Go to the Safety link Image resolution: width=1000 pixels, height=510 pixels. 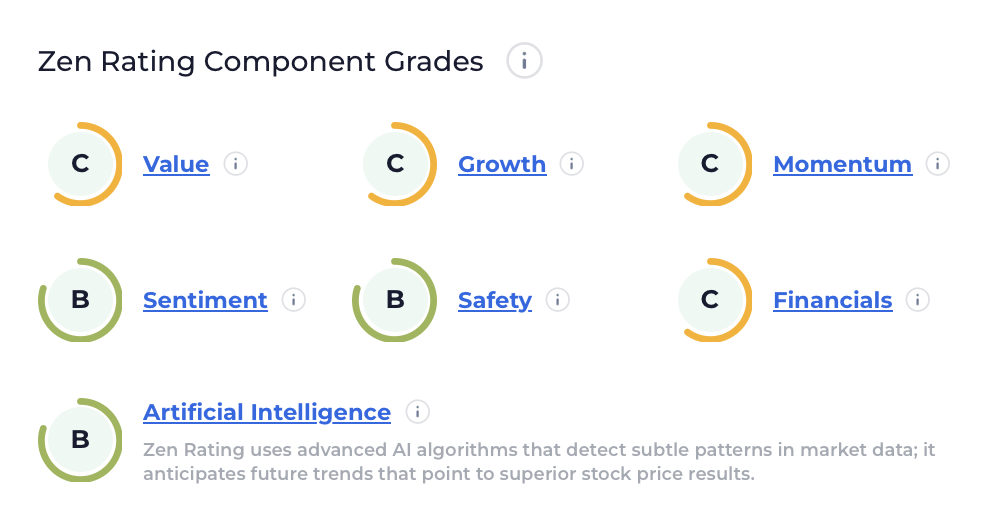point(495,300)
